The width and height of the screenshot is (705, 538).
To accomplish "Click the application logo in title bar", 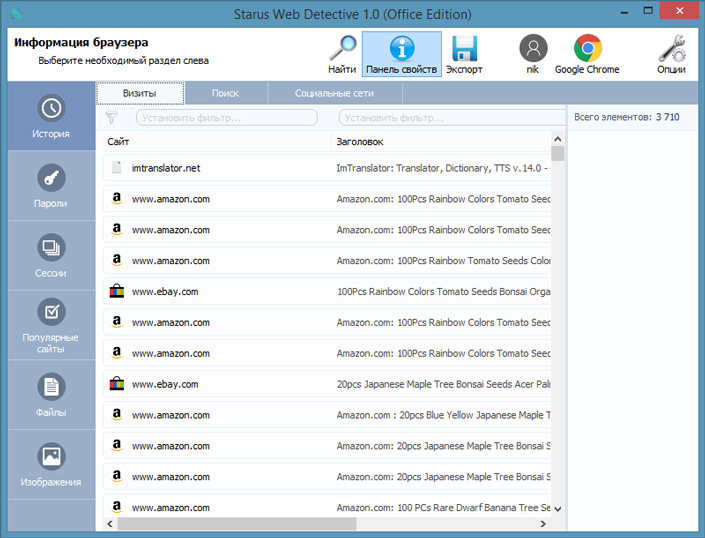I will pyautogui.click(x=17, y=14).
